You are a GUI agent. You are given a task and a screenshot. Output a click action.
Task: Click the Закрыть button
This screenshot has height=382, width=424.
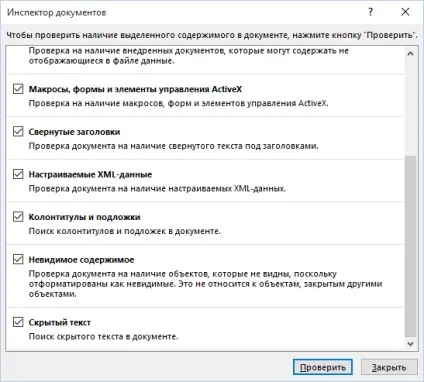(389, 367)
